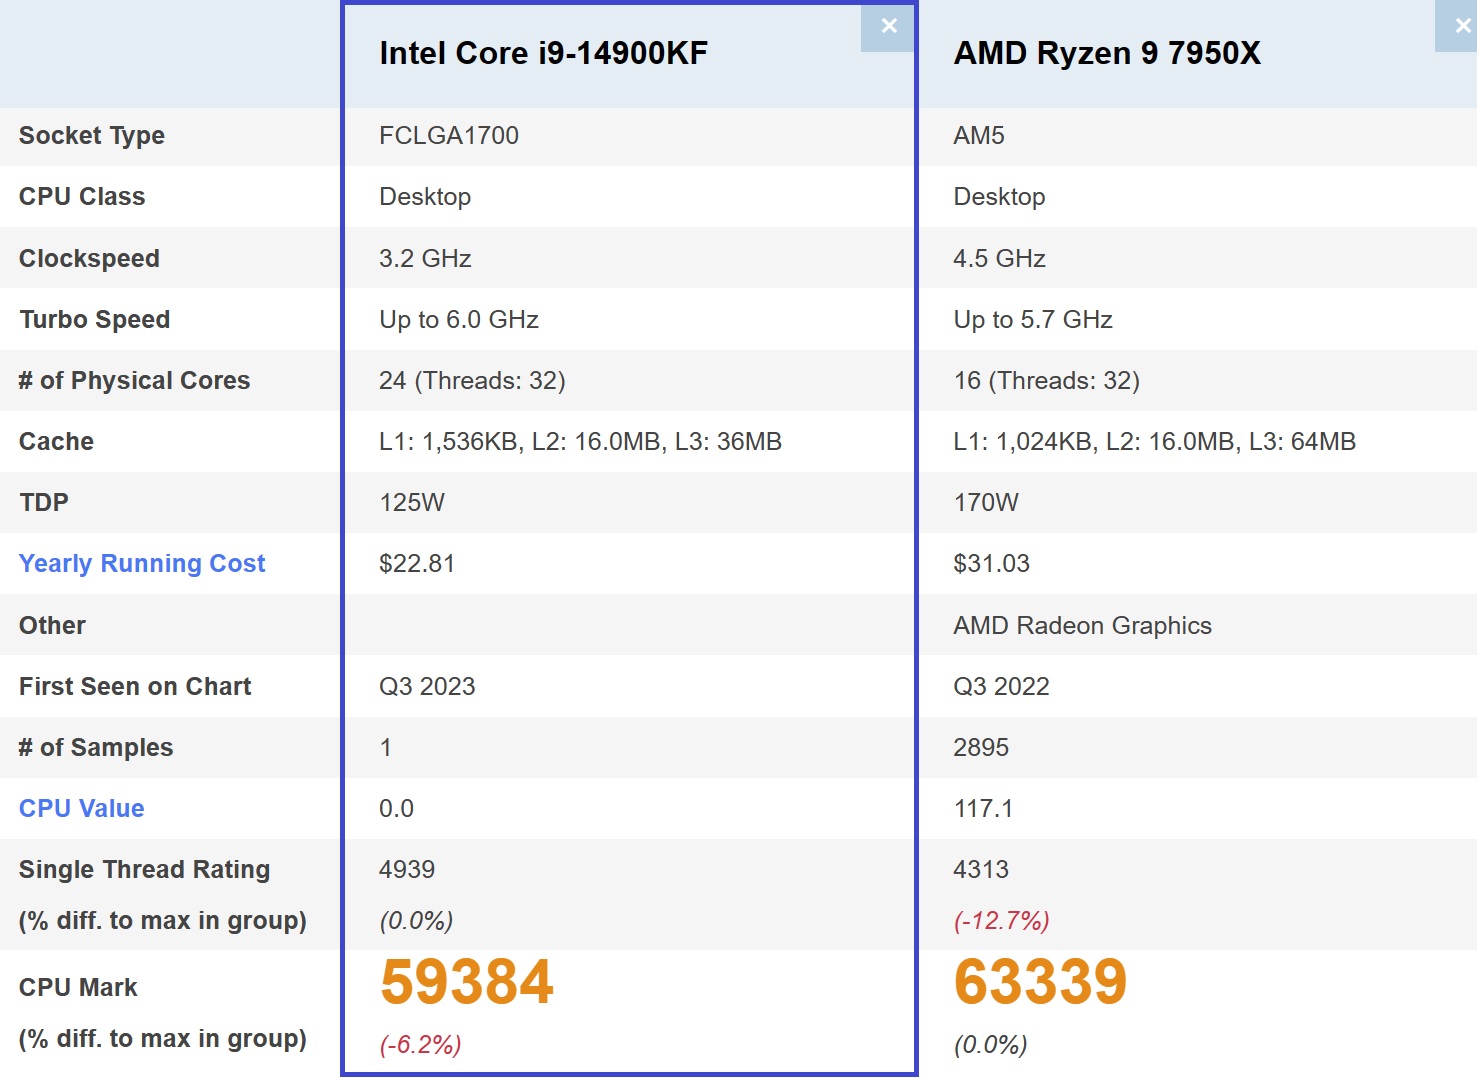Click the Intel Core i9-14900KF heading
Image resolution: width=1477 pixels, height=1078 pixels.
pos(544,53)
